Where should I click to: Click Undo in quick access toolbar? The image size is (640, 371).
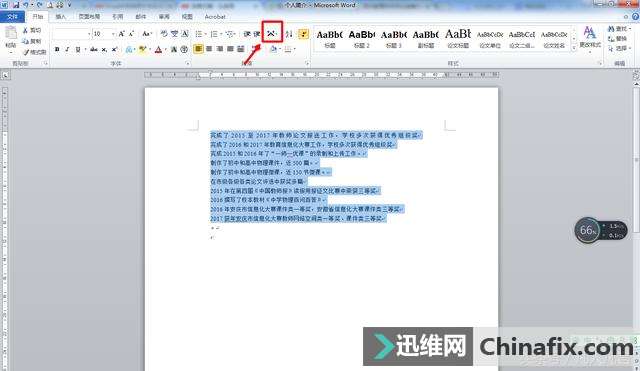[x=26, y=5]
